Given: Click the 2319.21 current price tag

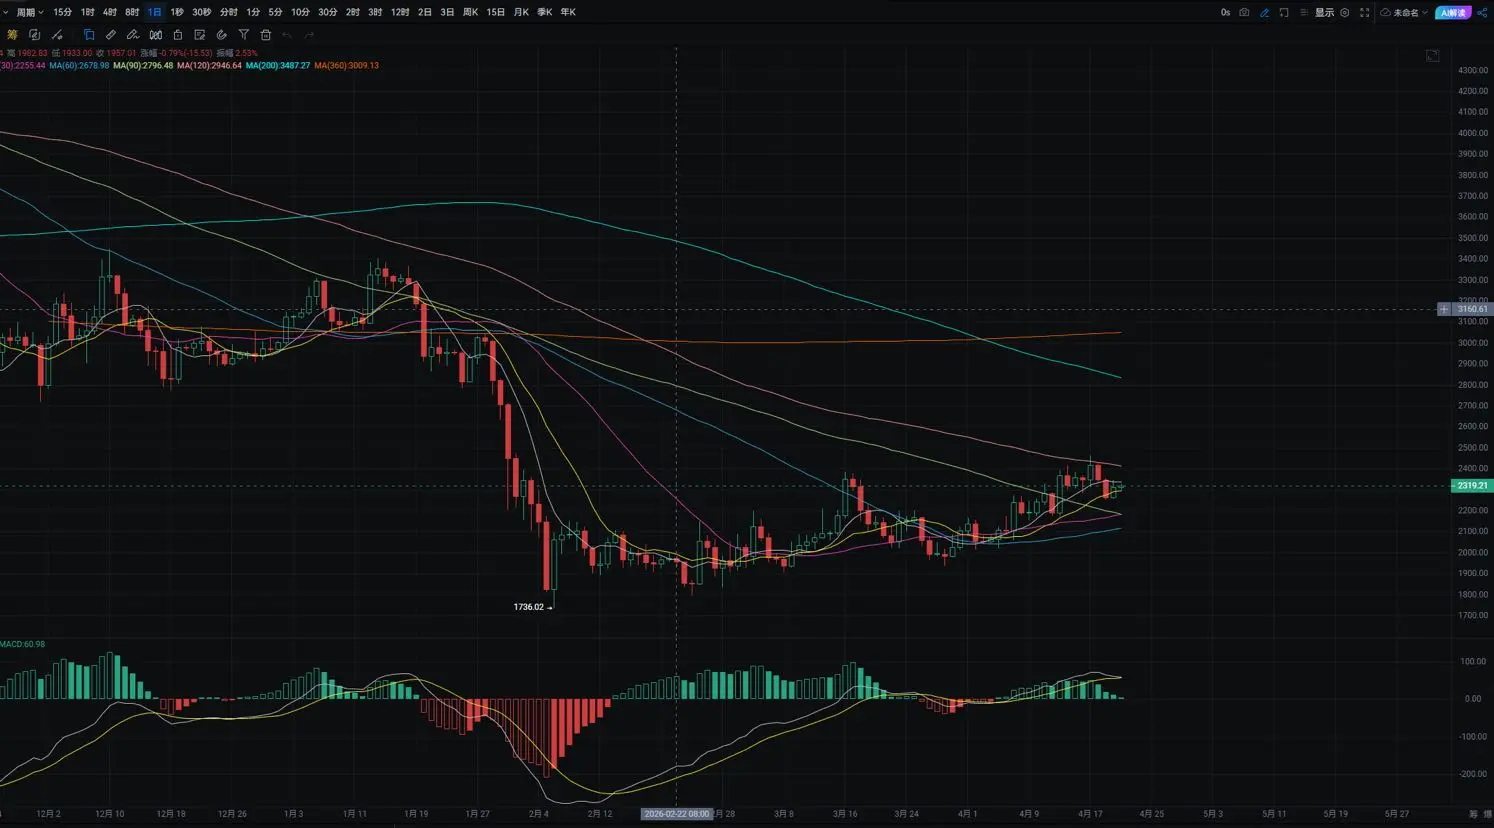Looking at the screenshot, I should pyautogui.click(x=1471, y=486).
